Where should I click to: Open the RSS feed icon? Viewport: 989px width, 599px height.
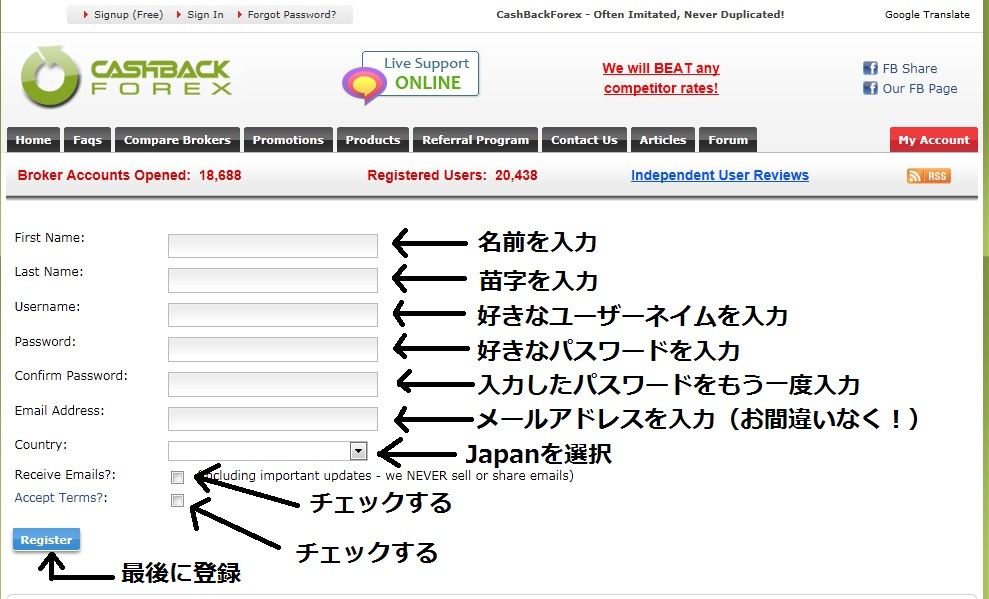pos(928,176)
